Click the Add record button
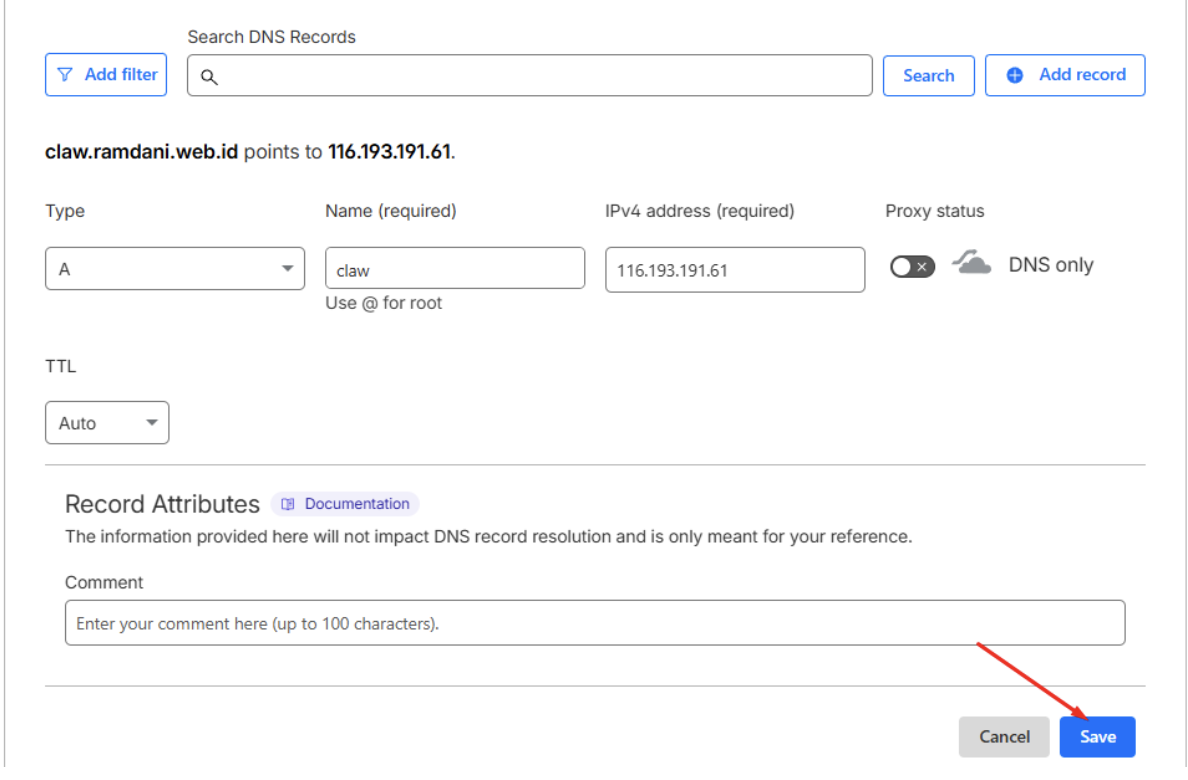The image size is (1188, 780). [1065, 75]
